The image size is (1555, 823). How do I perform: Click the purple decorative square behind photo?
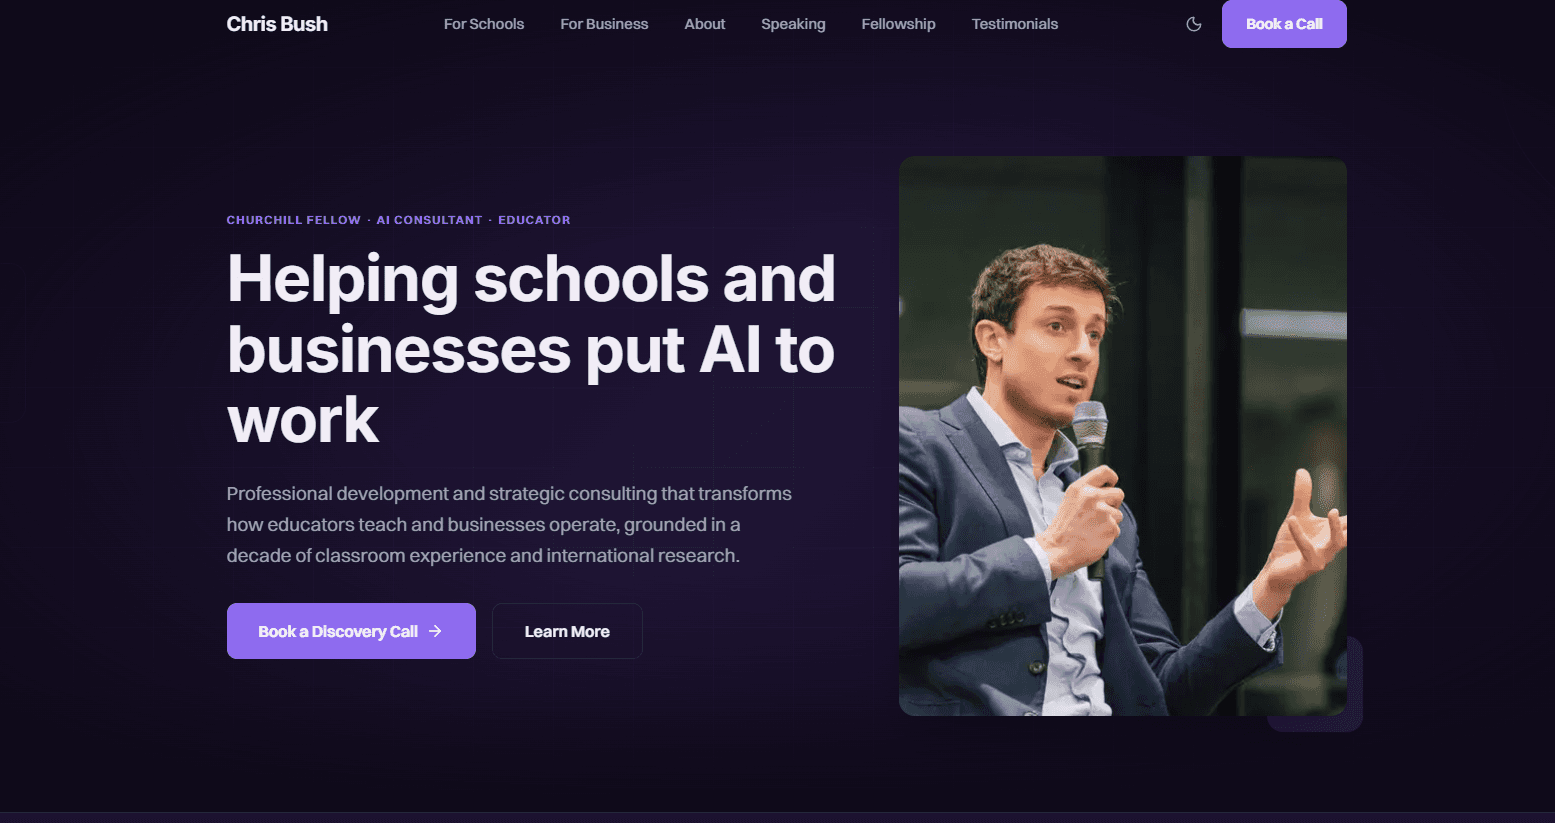tap(1354, 690)
